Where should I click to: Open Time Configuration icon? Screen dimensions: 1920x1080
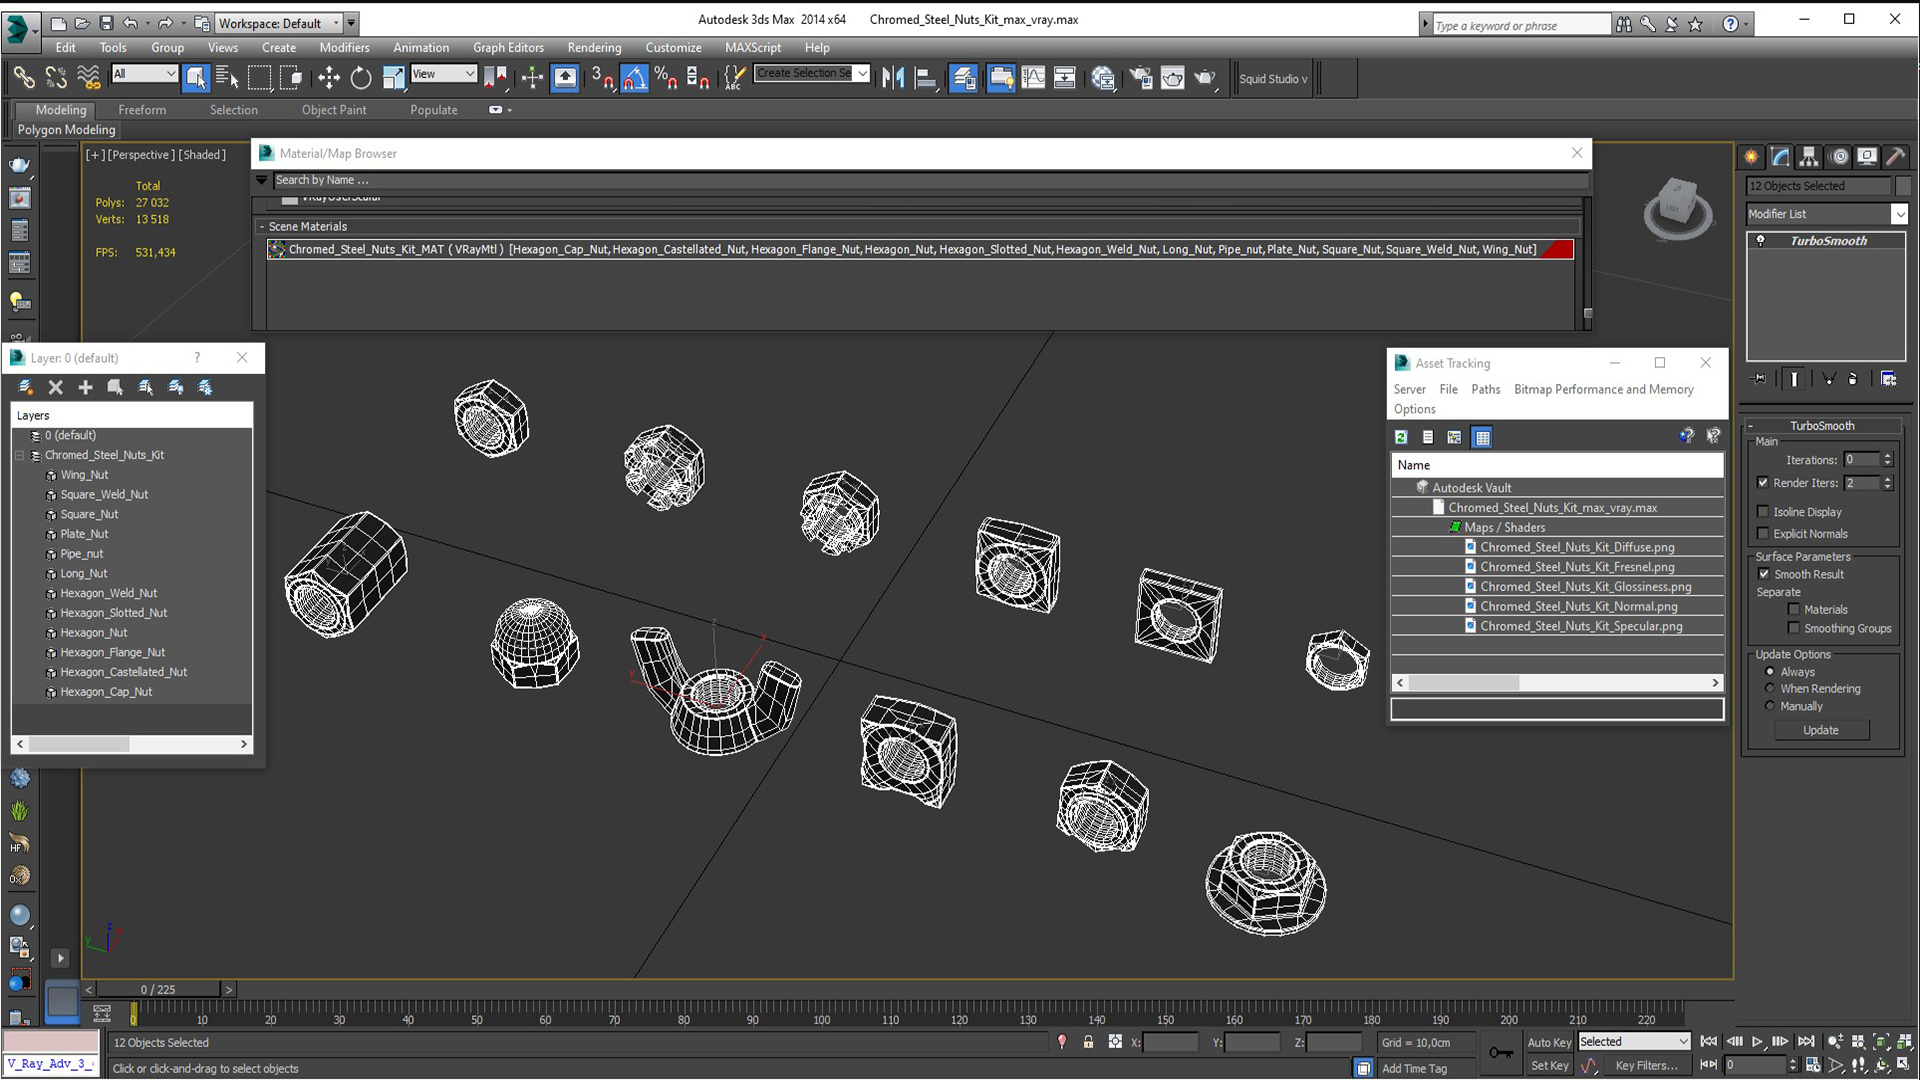pos(1813,1065)
